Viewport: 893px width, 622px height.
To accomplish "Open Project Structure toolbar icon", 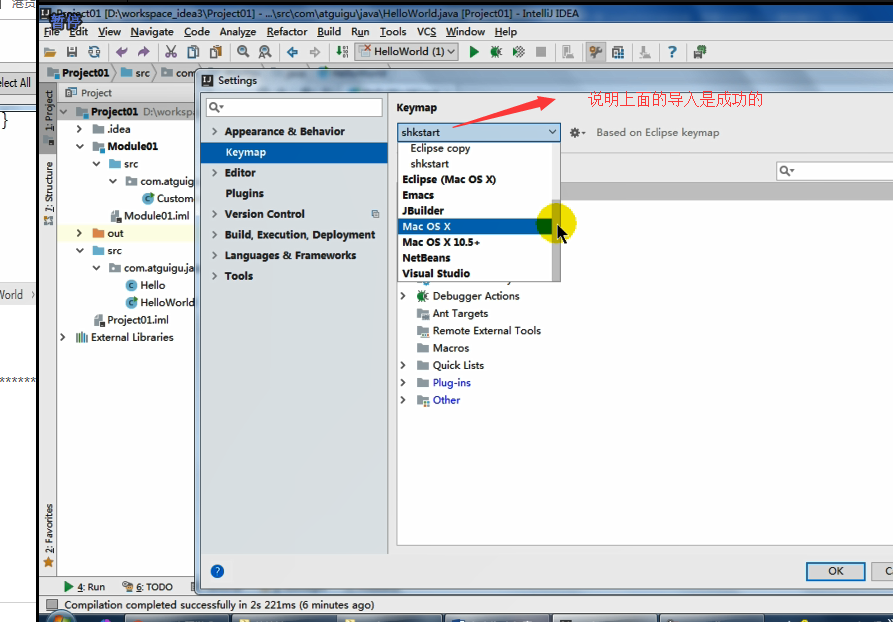I will tap(618, 52).
